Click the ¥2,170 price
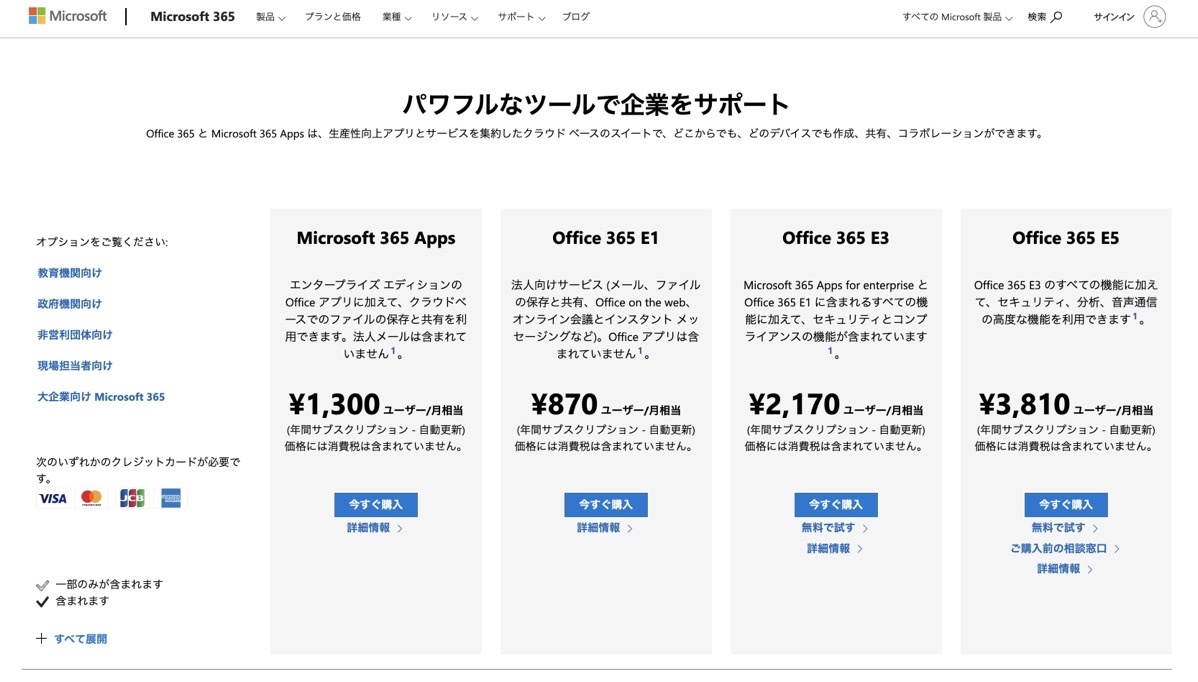Screen dimensions: 1198x682 794,404
